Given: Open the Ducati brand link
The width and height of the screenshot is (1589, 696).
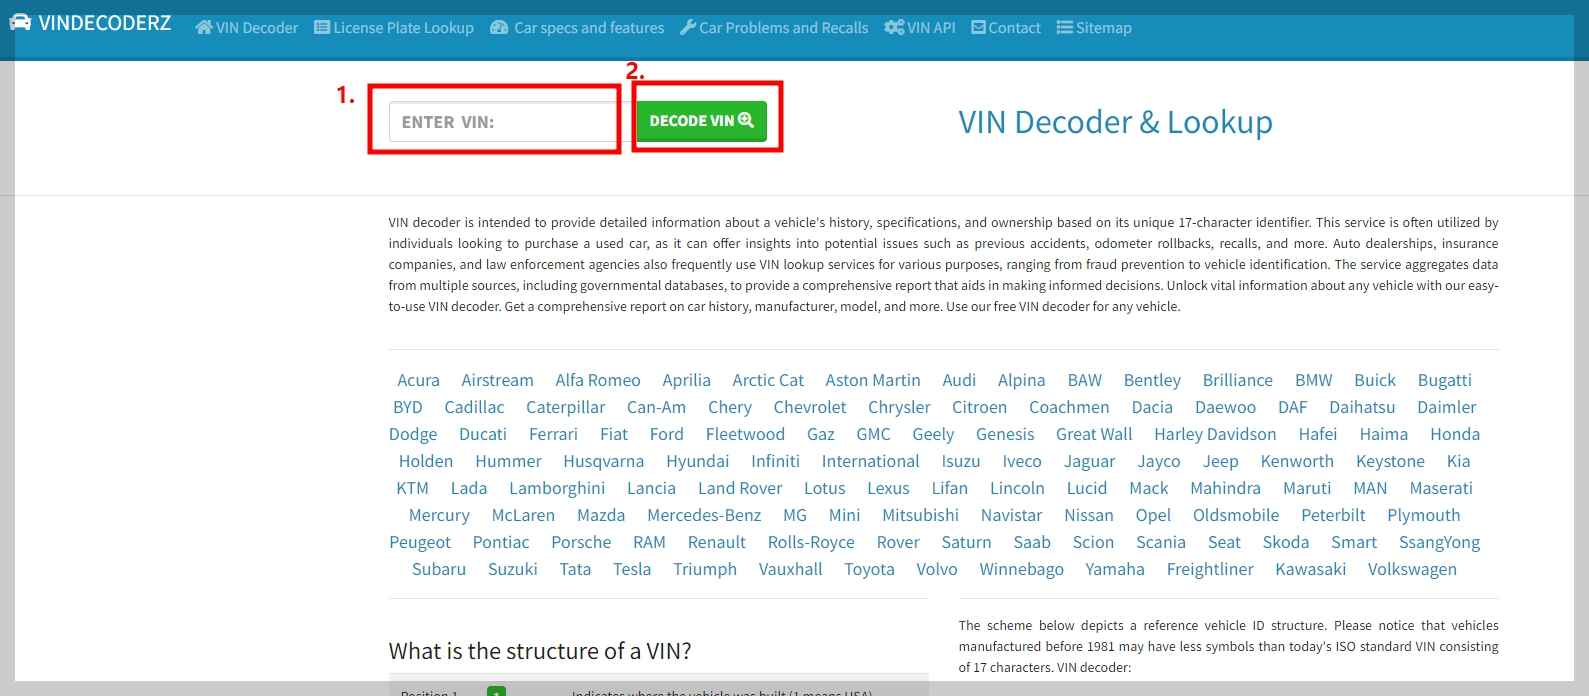Looking at the screenshot, I should click(x=483, y=434).
